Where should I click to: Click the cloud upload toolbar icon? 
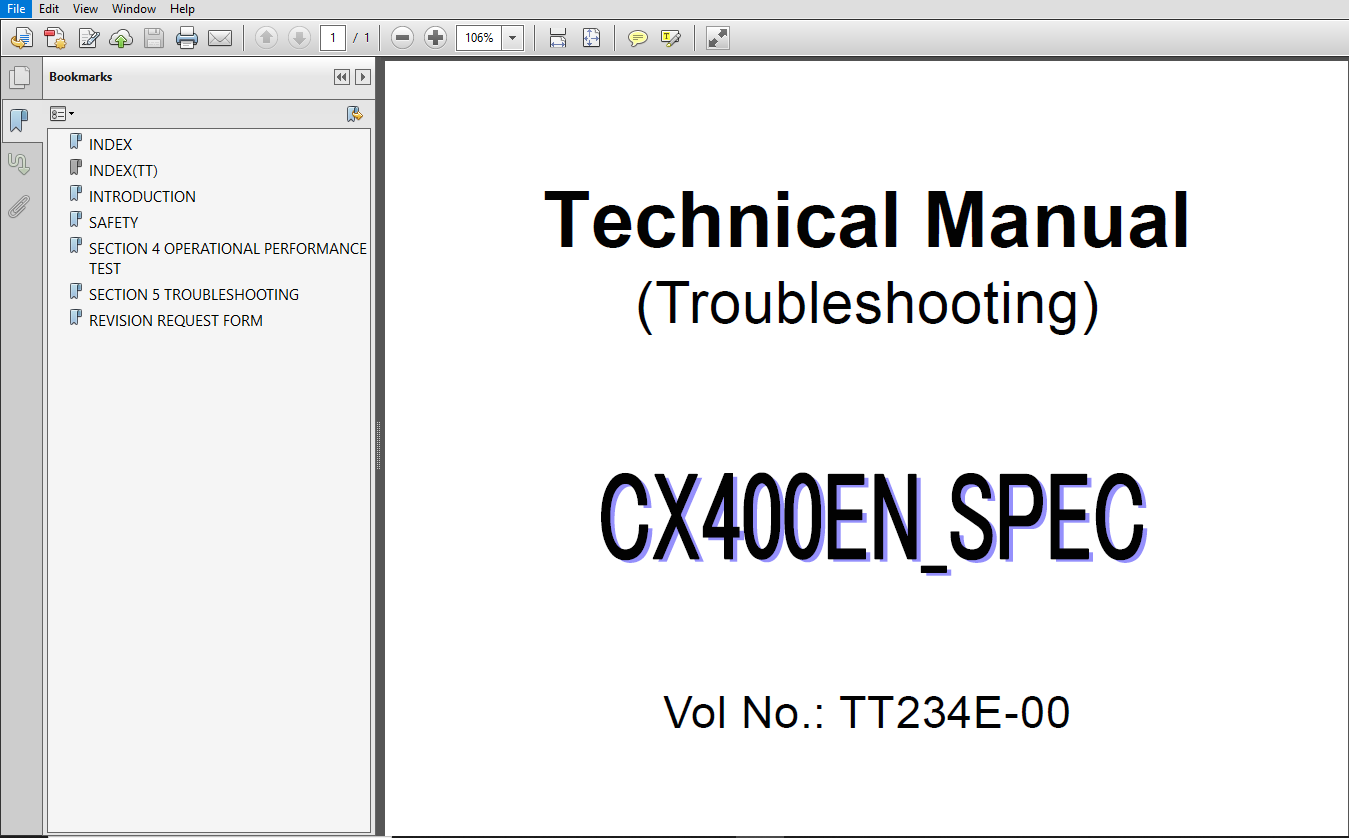click(x=121, y=38)
